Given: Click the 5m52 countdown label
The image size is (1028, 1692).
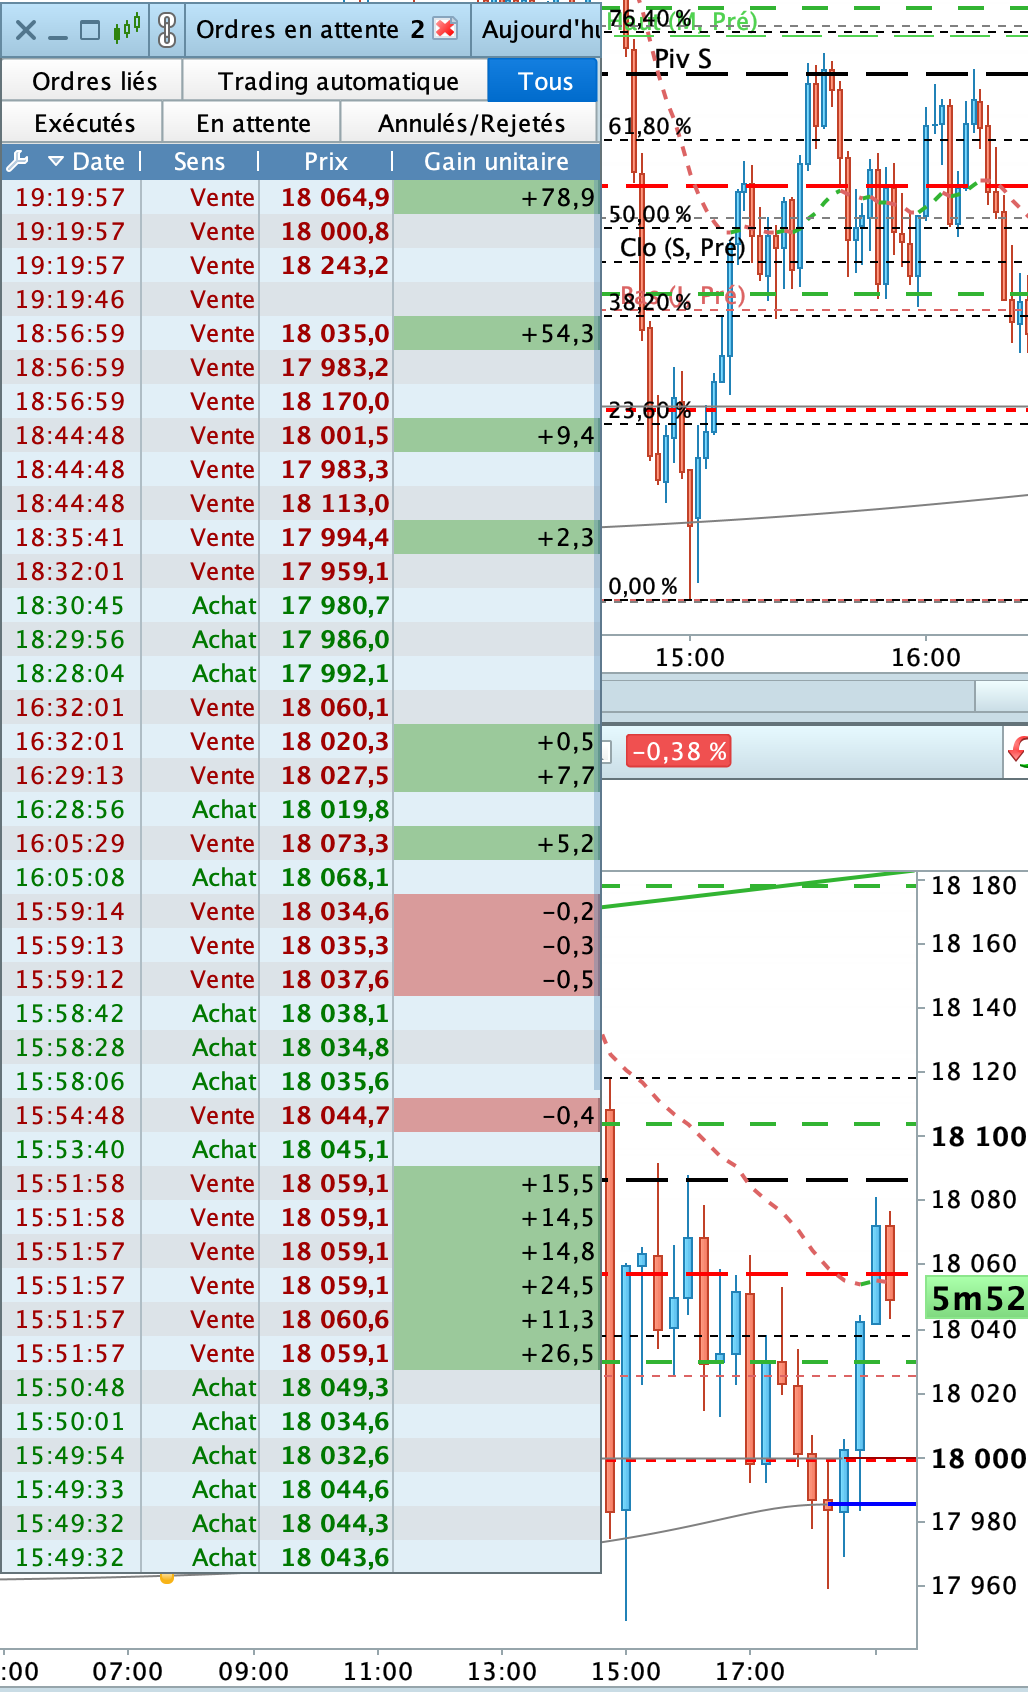Looking at the screenshot, I should click(x=977, y=1298).
